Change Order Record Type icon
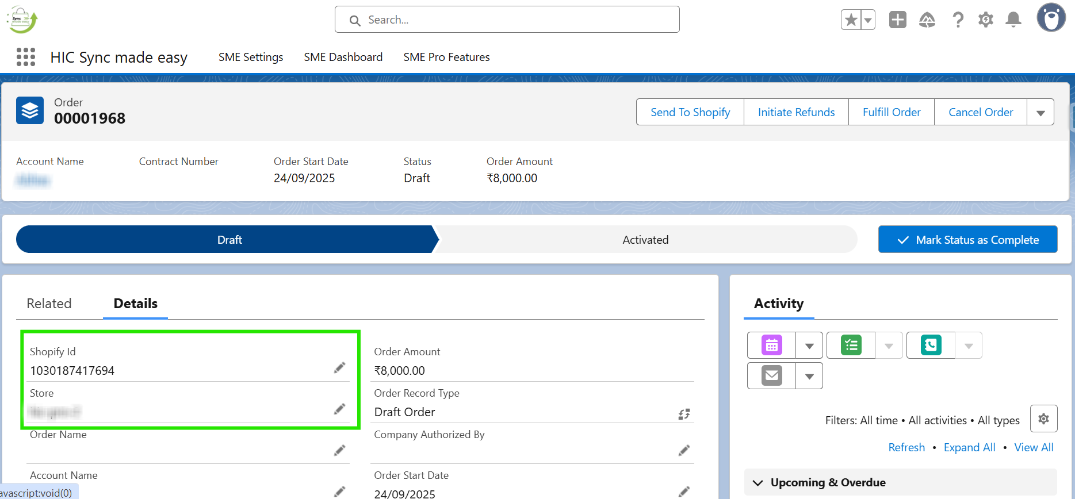Image resolution: width=1075 pixels, height=499 pixels. [x=684, y=413]
